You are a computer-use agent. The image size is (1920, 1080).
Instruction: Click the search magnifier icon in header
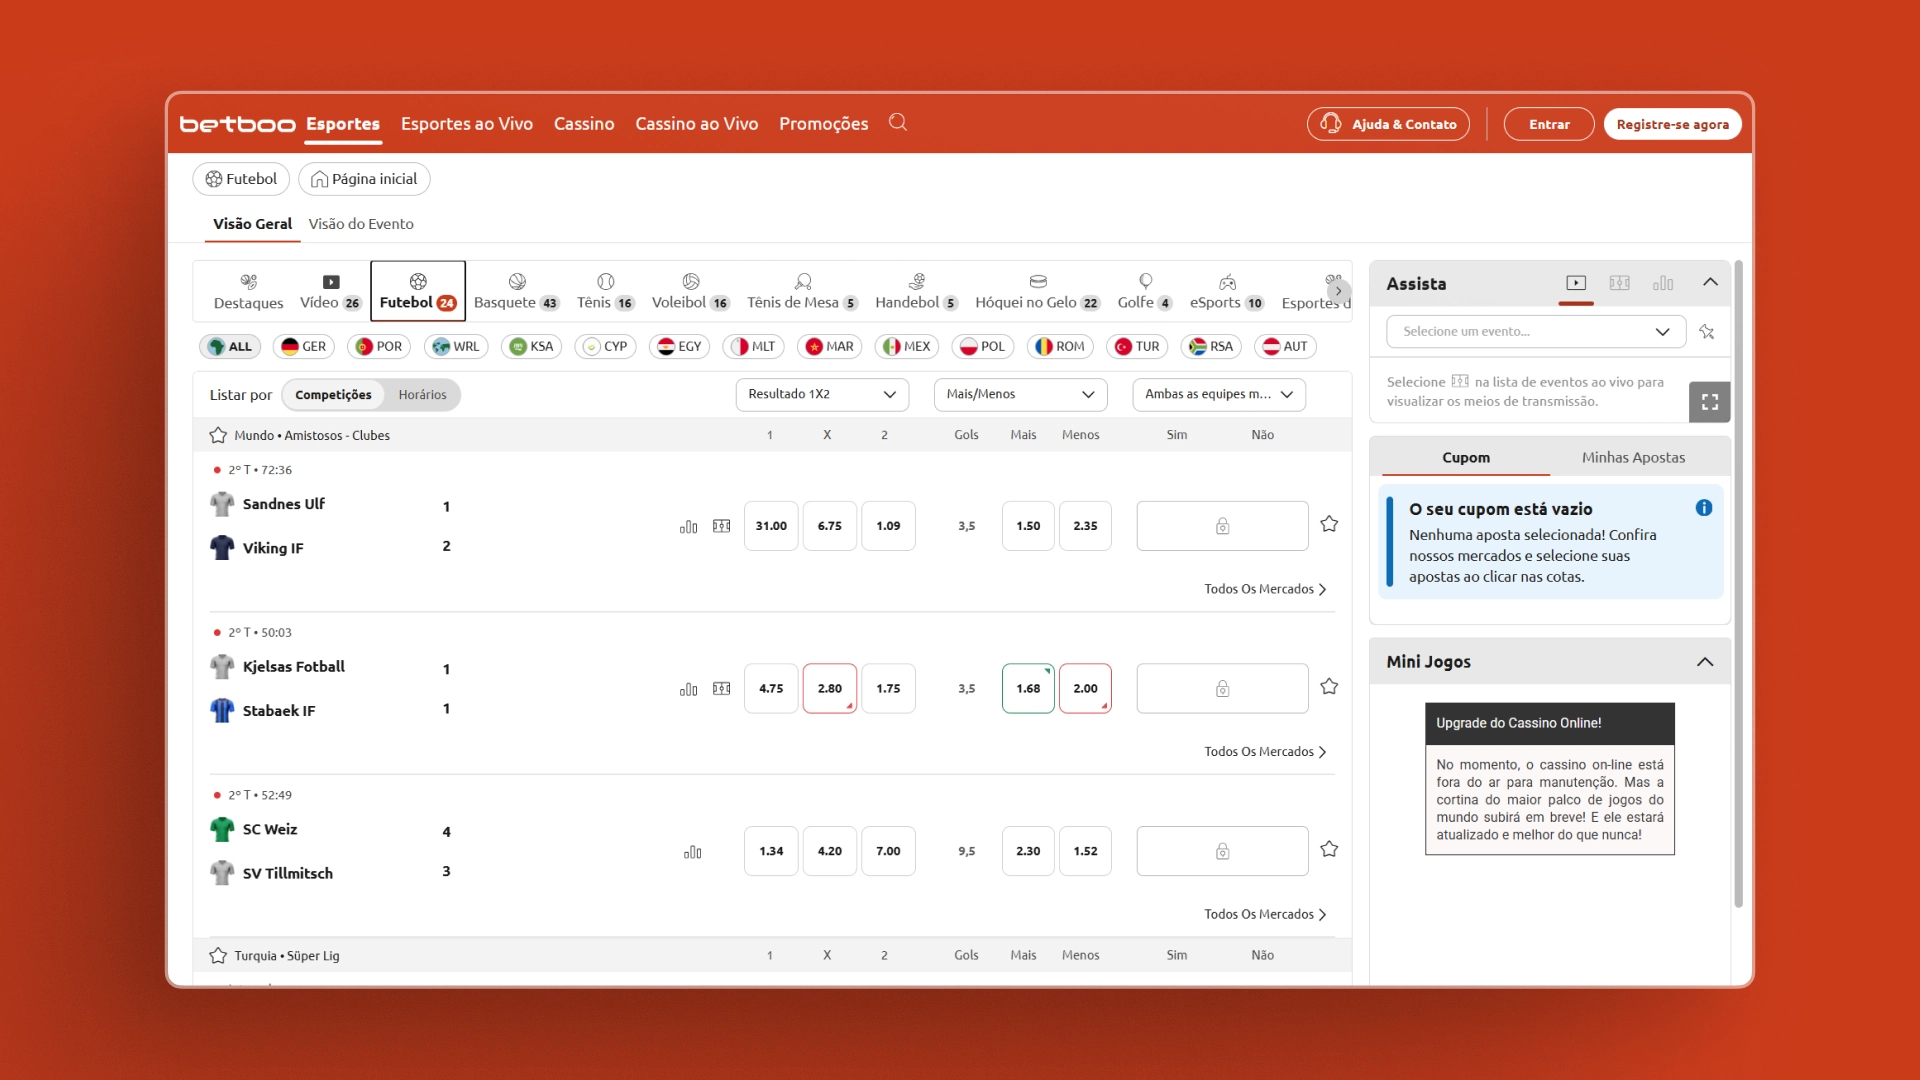point(897,122)
